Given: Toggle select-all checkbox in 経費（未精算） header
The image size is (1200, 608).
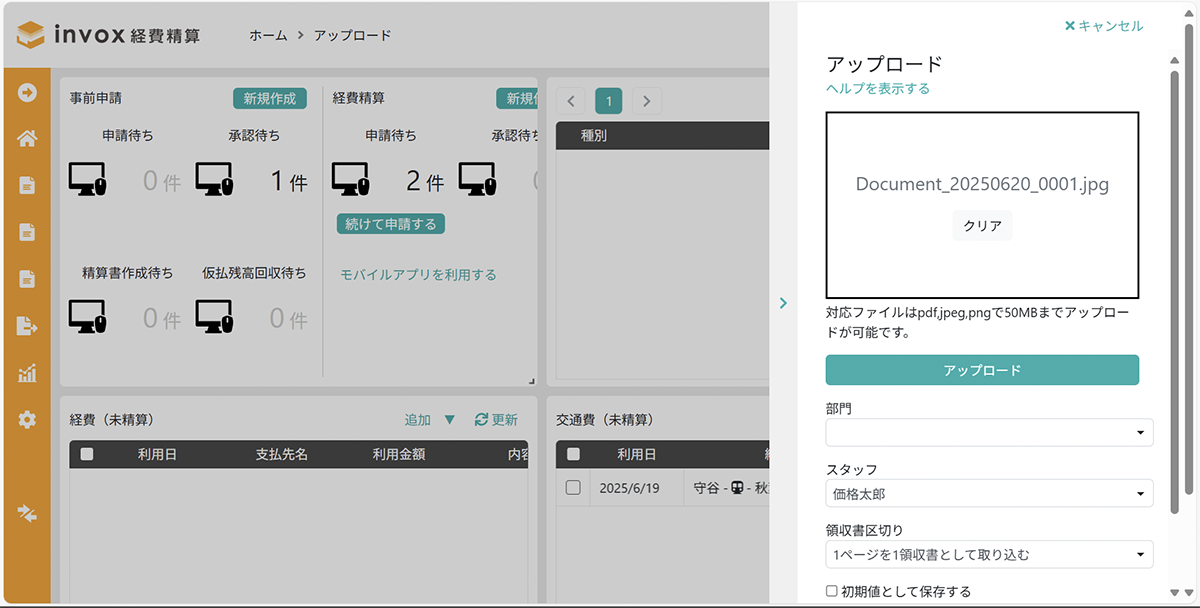Looking at the screenshot, I should [x=87, y=454].
